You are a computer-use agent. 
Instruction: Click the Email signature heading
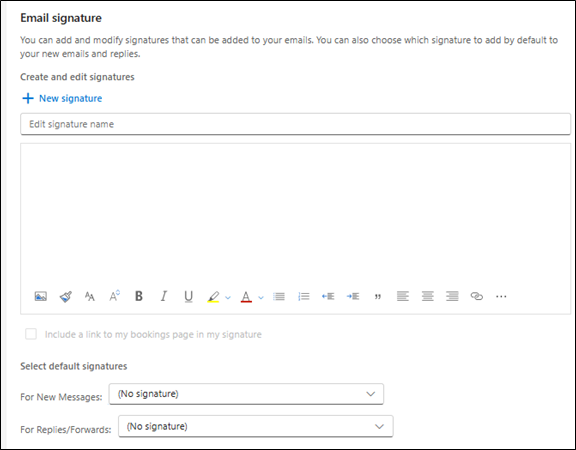click(61, 18)
